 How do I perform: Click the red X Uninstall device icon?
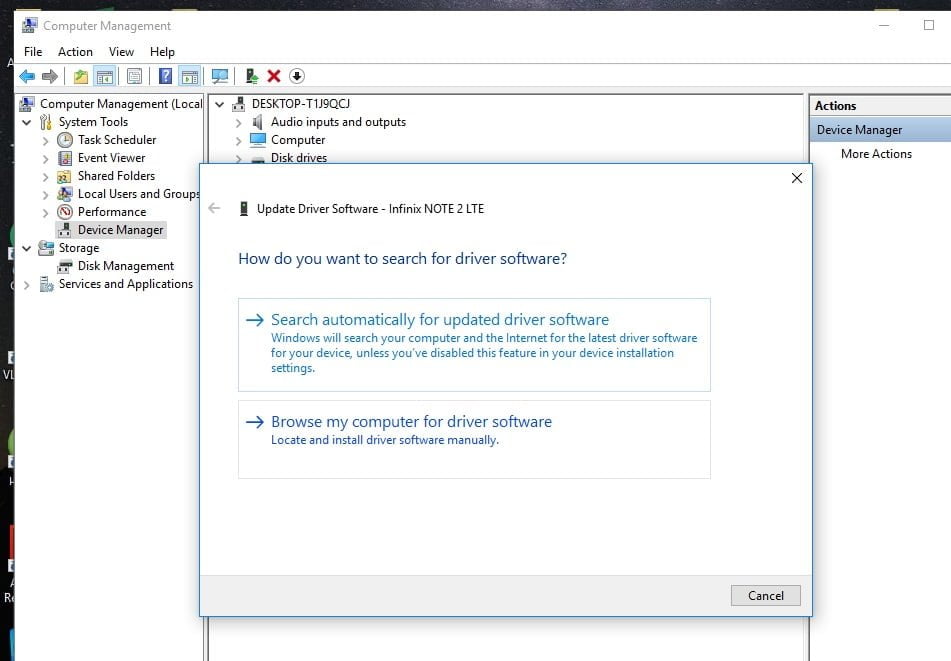274,76
